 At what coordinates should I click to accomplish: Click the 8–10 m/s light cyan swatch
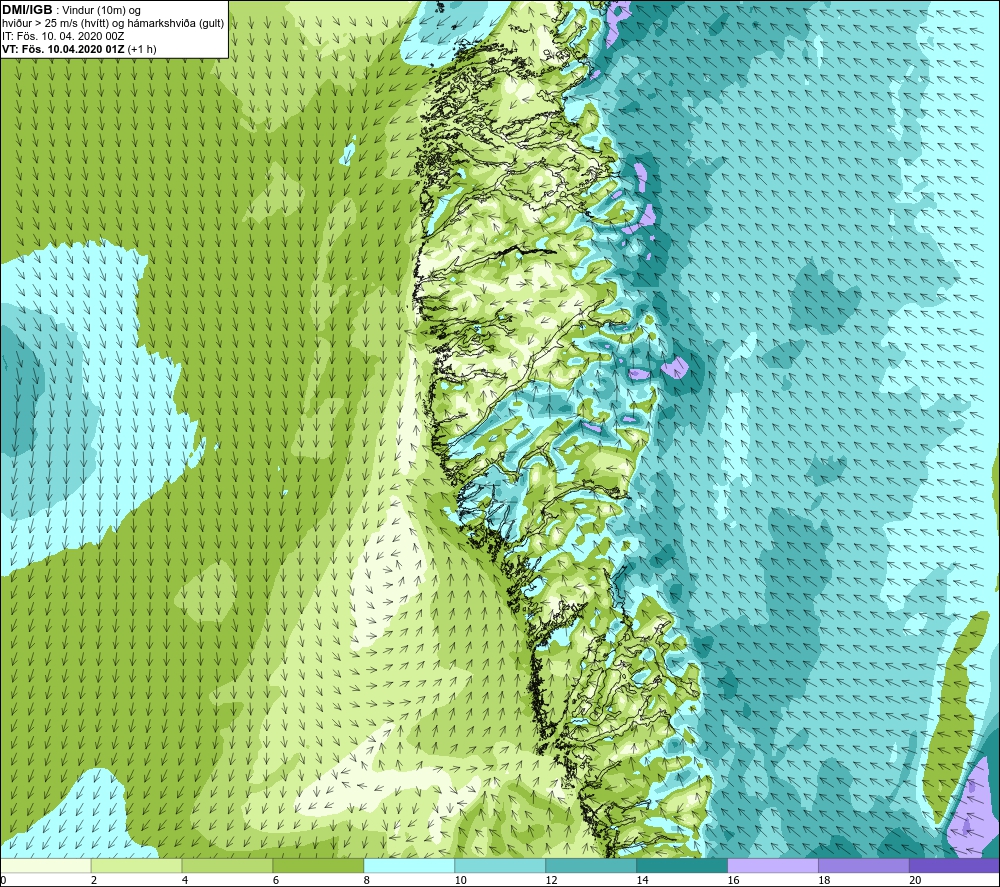click(409, 865)
